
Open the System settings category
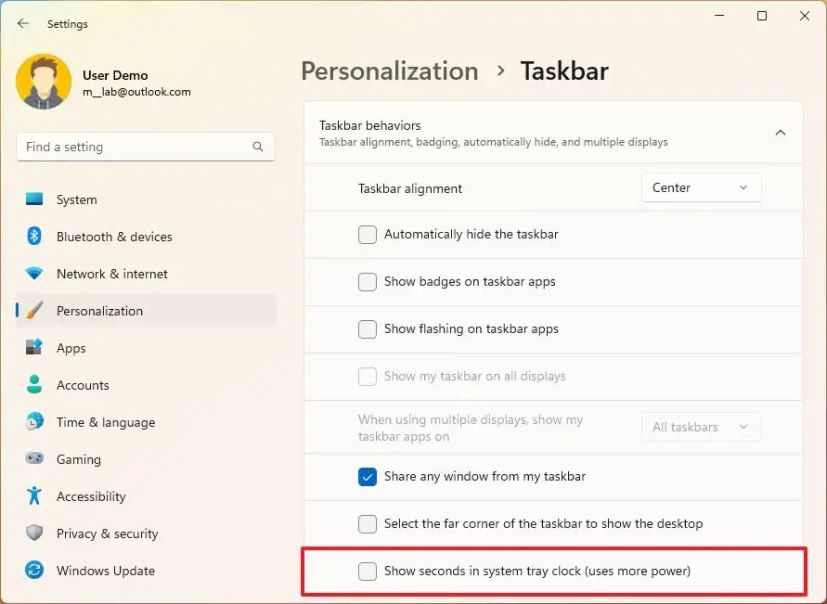coord(77,199)
